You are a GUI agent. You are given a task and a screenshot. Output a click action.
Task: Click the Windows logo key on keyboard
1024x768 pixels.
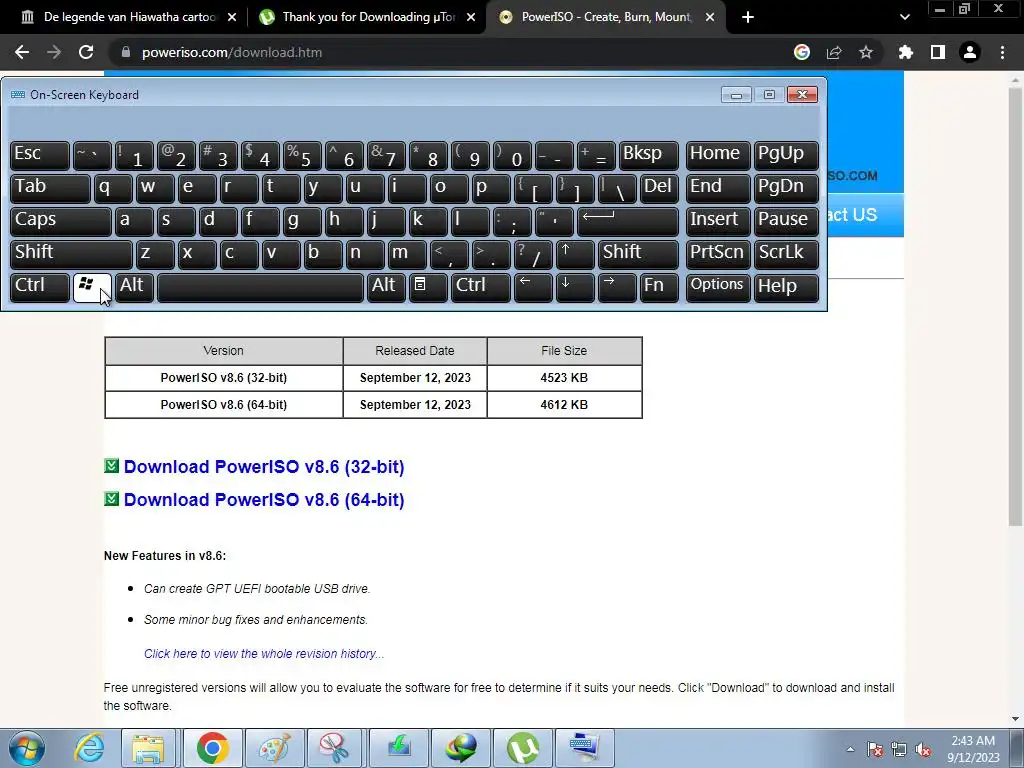92,287
